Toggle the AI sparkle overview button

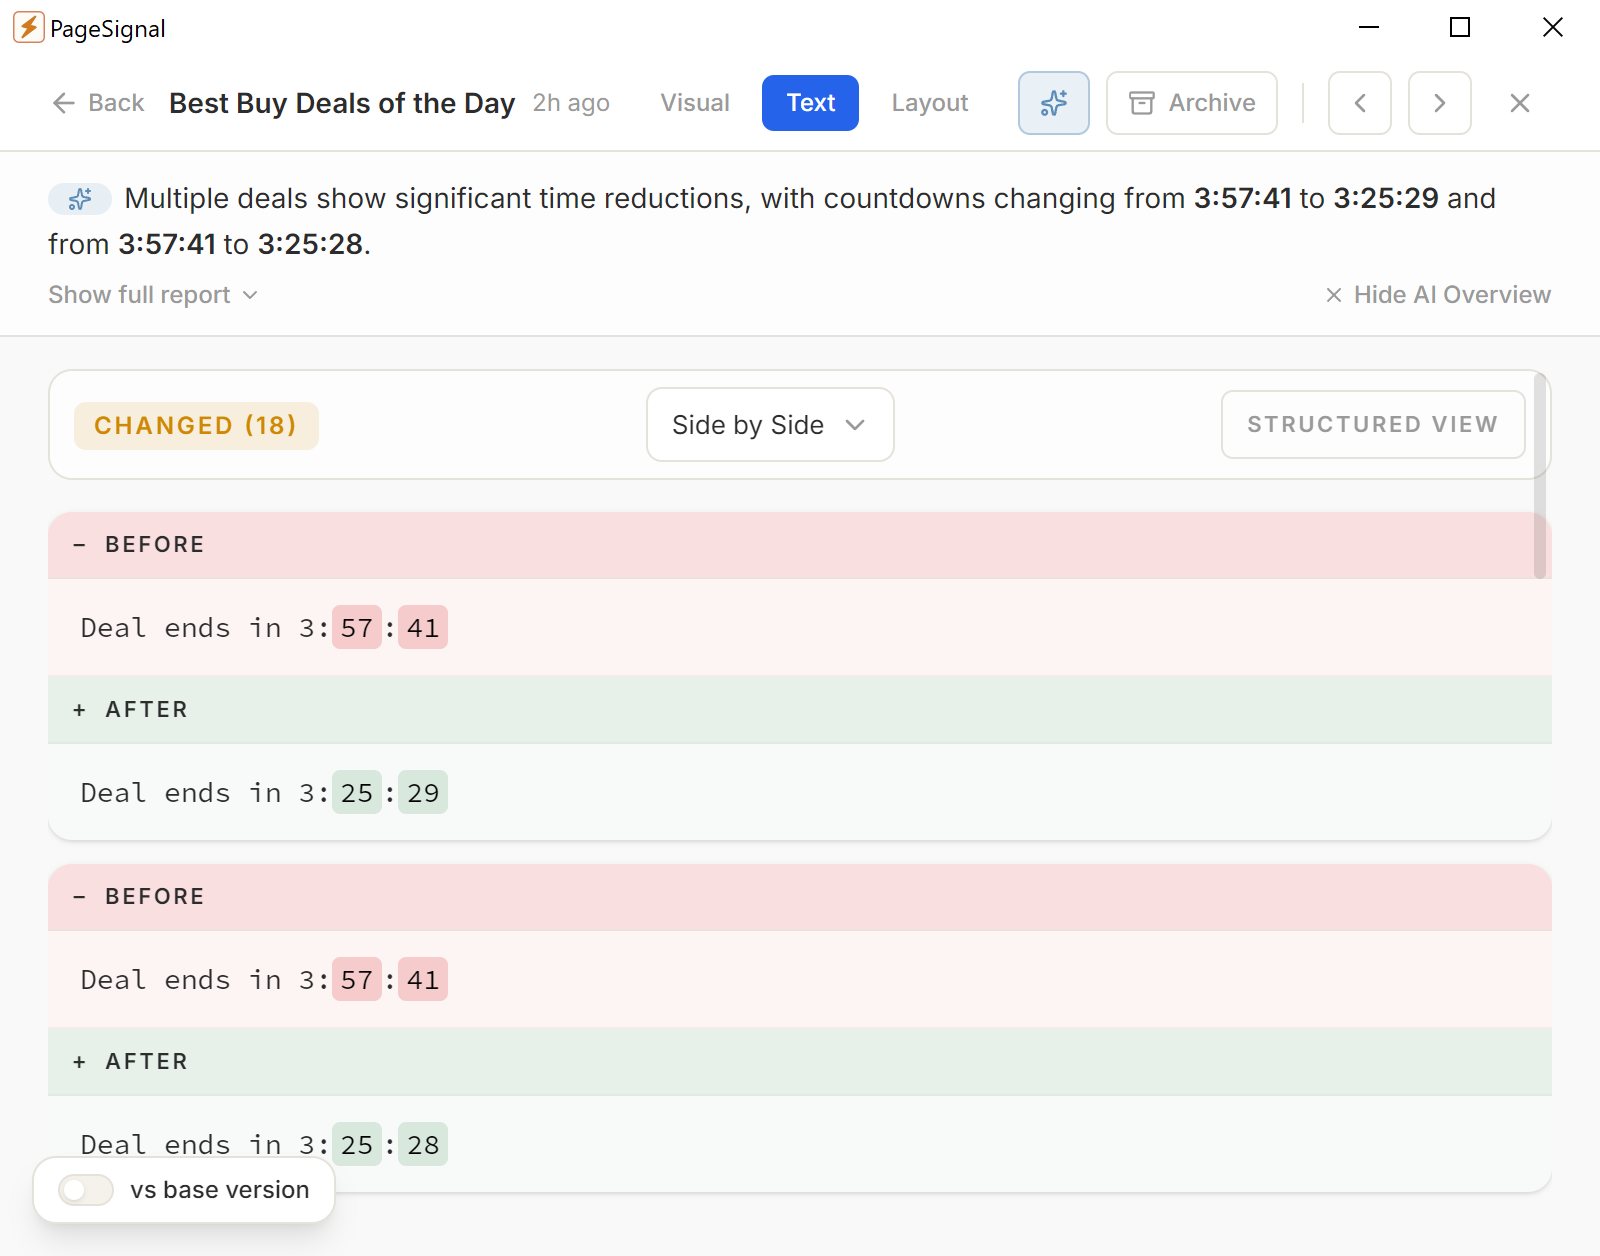point(1054,103)
